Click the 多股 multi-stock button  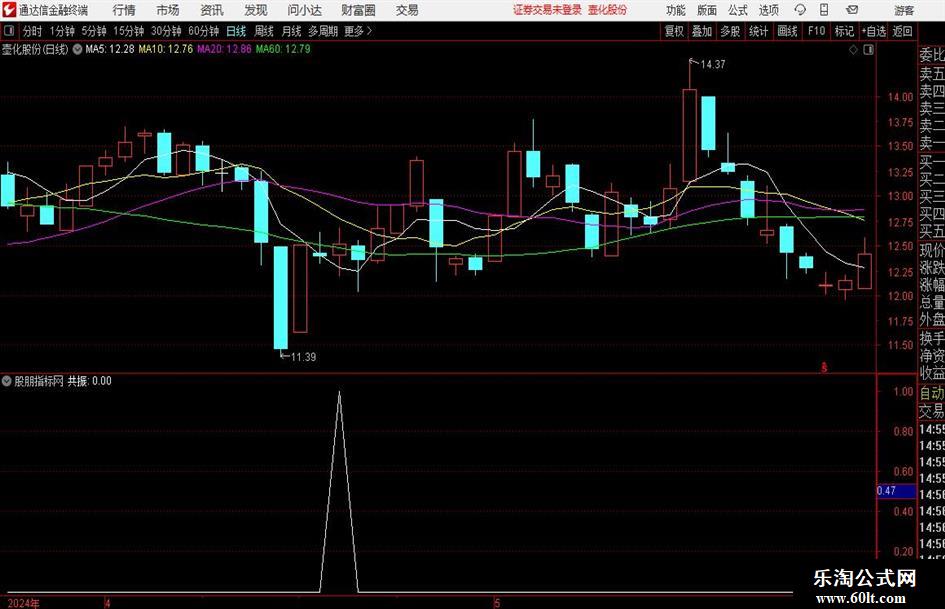coord(730,31)
